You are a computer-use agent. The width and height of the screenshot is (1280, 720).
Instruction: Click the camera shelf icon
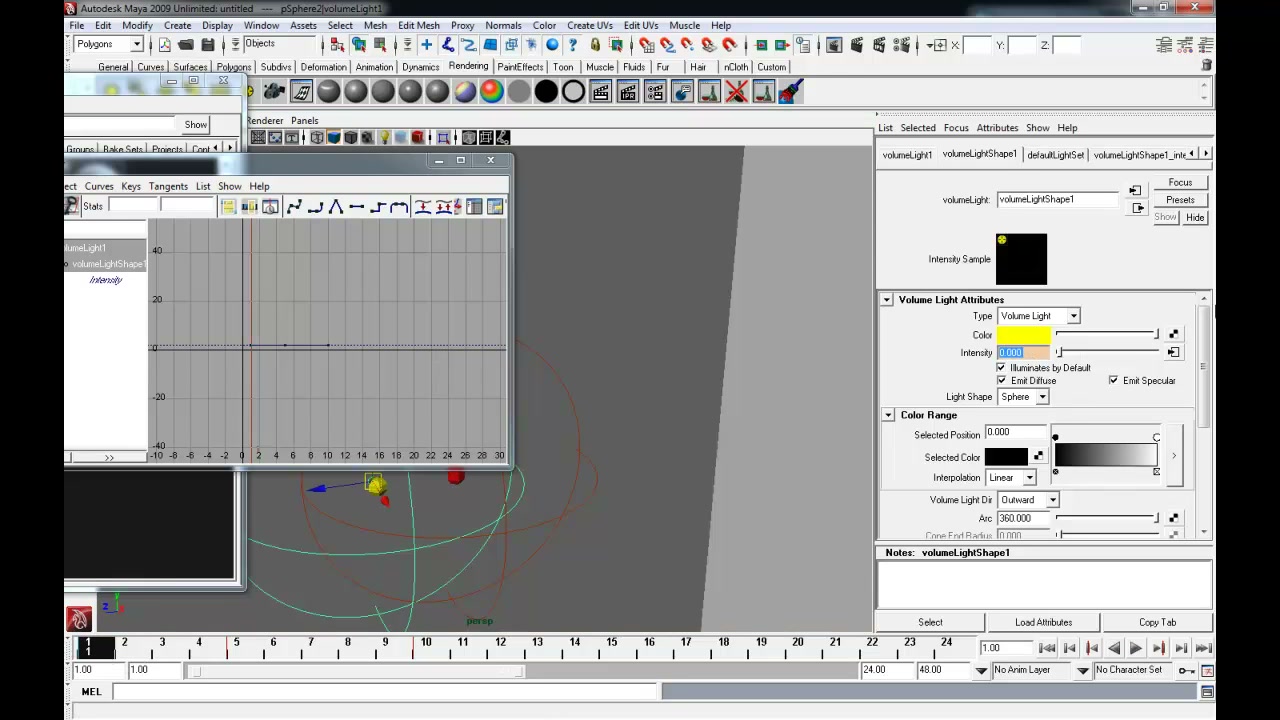274,92
